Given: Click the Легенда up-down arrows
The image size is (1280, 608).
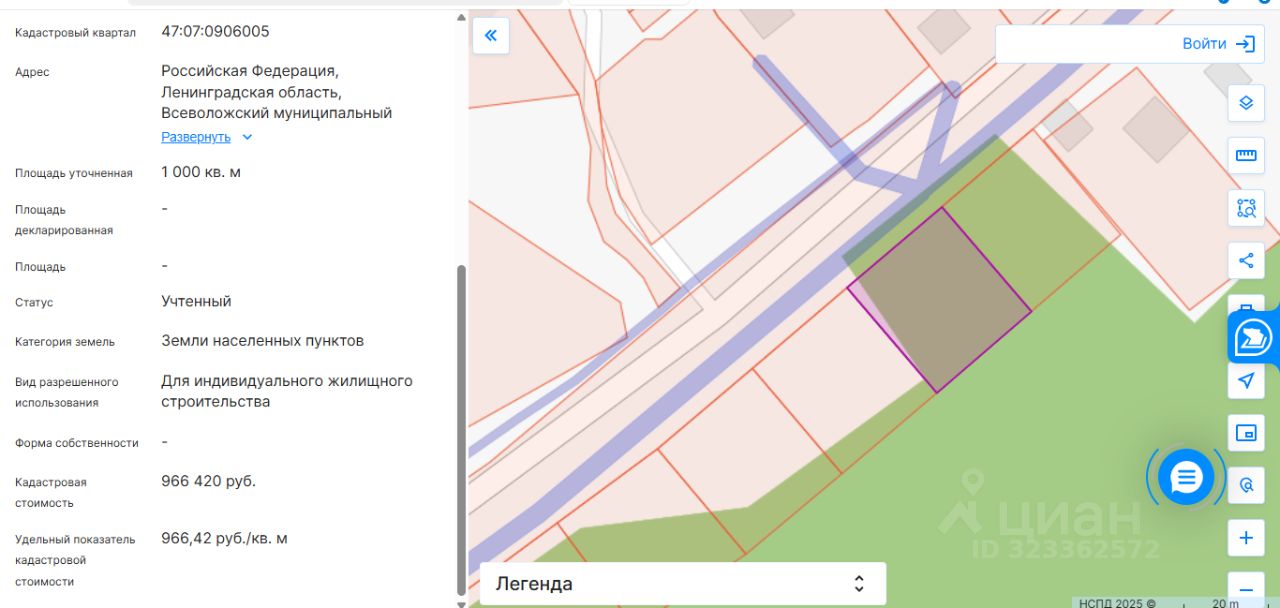Looking at the screenshot, I should [858, 584].
